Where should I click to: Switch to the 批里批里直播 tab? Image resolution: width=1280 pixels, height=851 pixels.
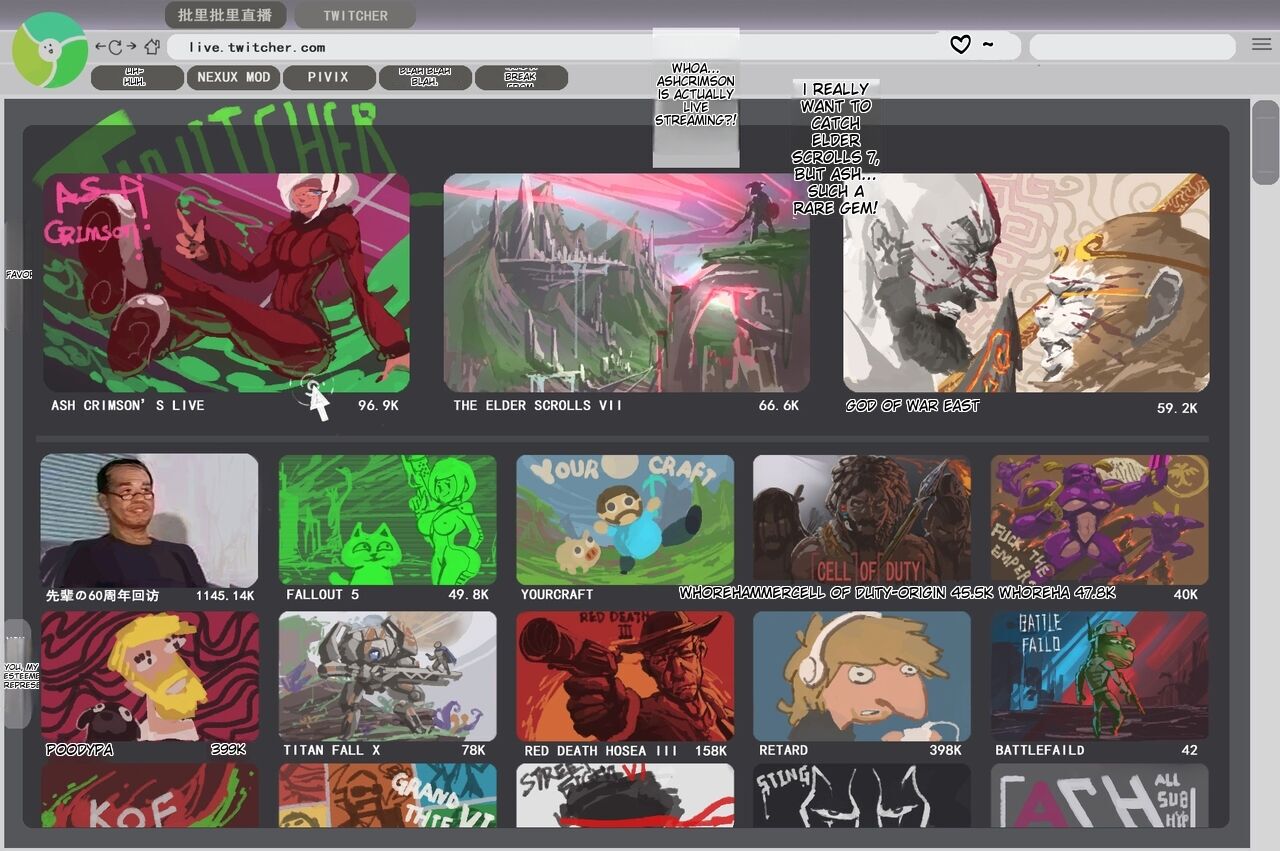[x=225, y=15]
